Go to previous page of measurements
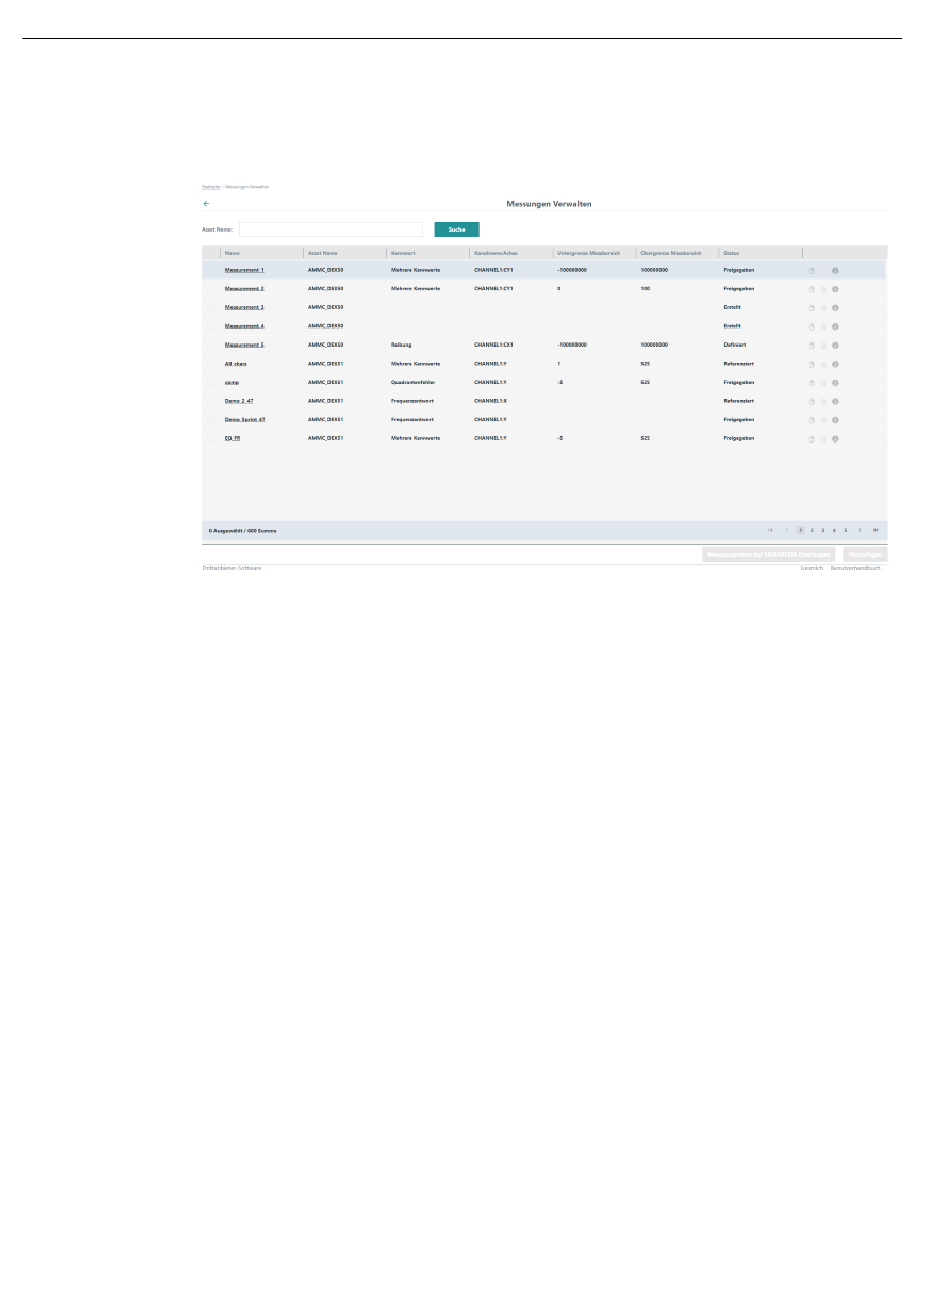950x1301 pixels. (x=787, y=530)
